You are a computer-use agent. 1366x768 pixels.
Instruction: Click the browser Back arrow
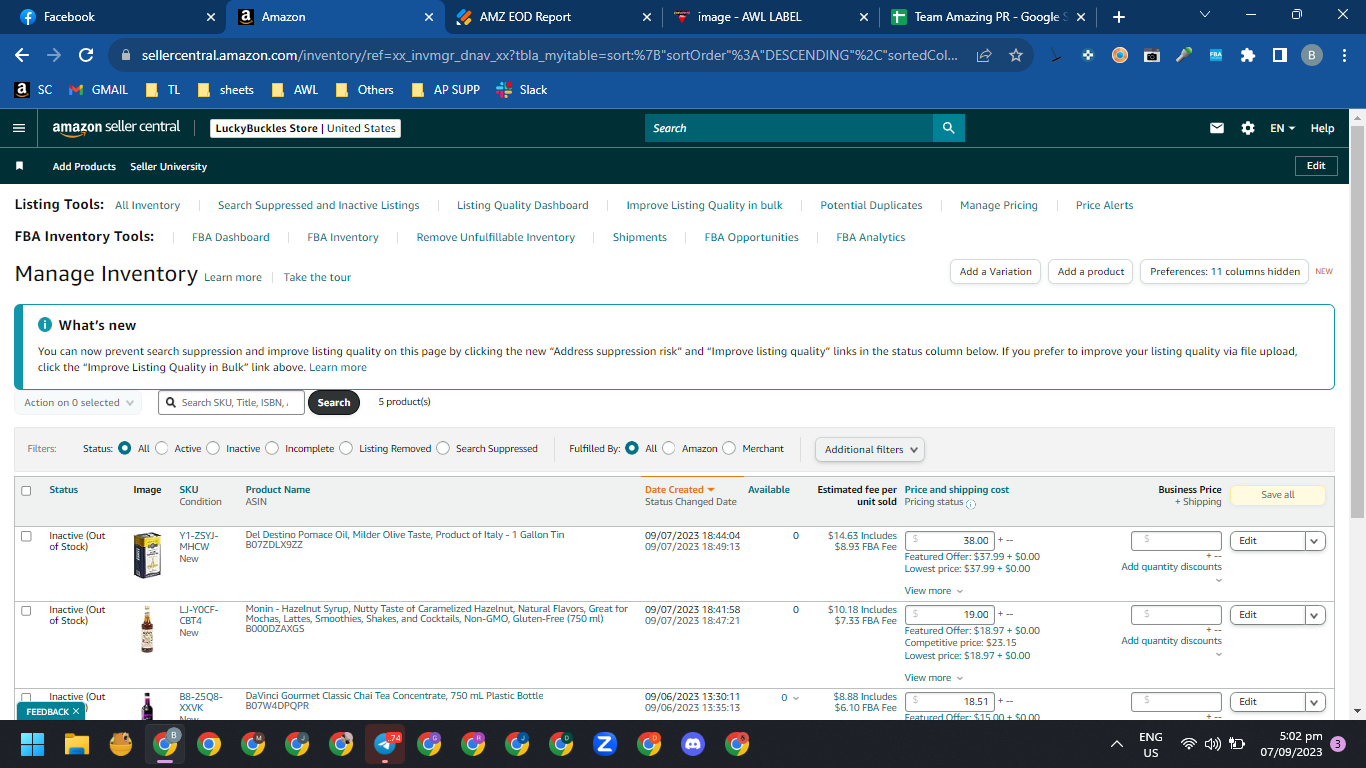pos(22,55)
